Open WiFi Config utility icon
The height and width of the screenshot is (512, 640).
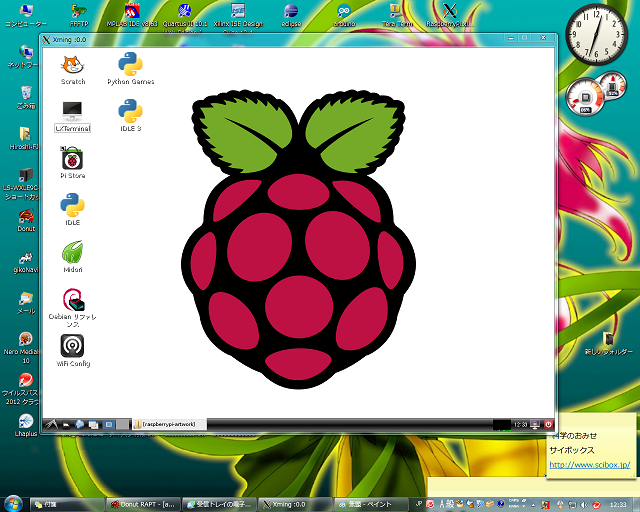tap(73, 350)
